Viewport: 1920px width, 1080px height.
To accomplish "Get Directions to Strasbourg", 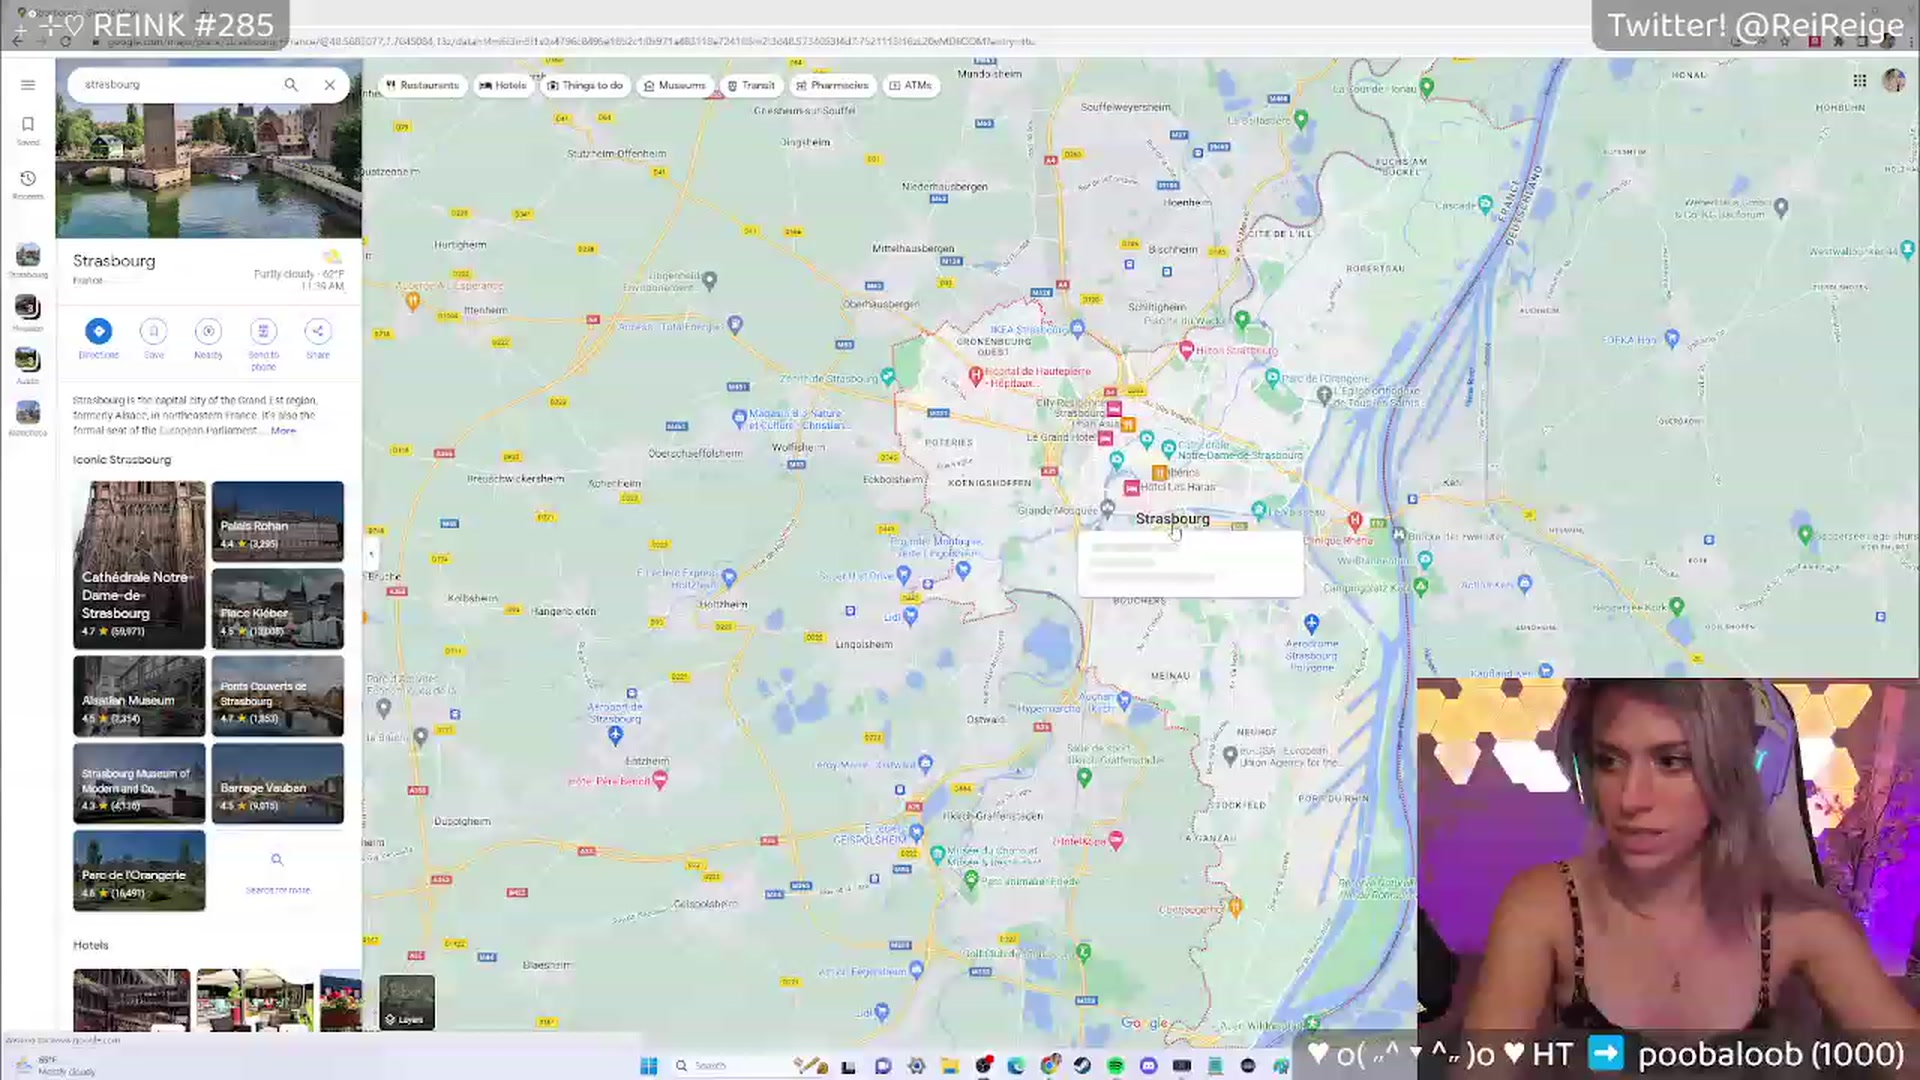I will [x=98, y=338].
